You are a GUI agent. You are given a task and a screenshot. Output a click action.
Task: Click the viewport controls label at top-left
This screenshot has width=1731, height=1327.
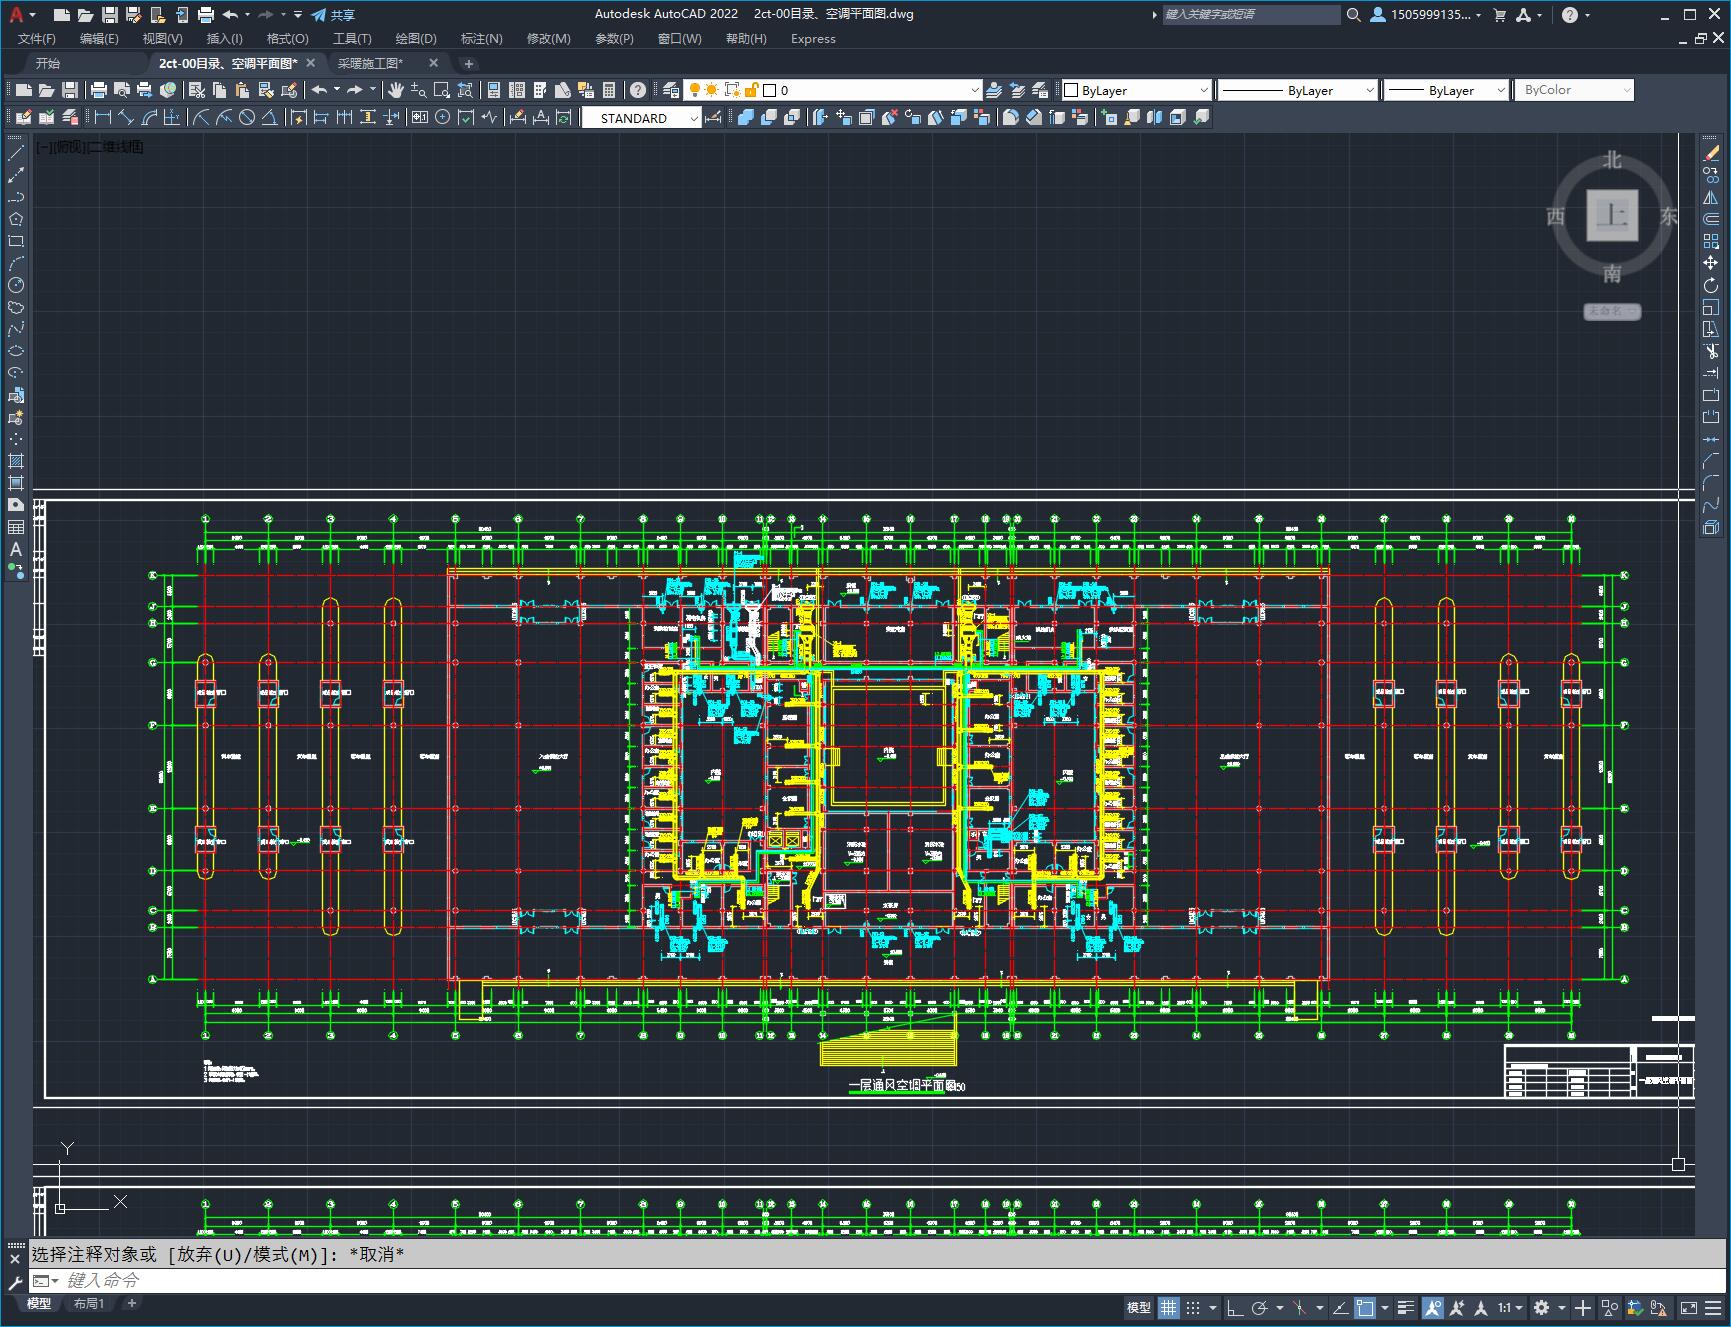tap(90, 147)
